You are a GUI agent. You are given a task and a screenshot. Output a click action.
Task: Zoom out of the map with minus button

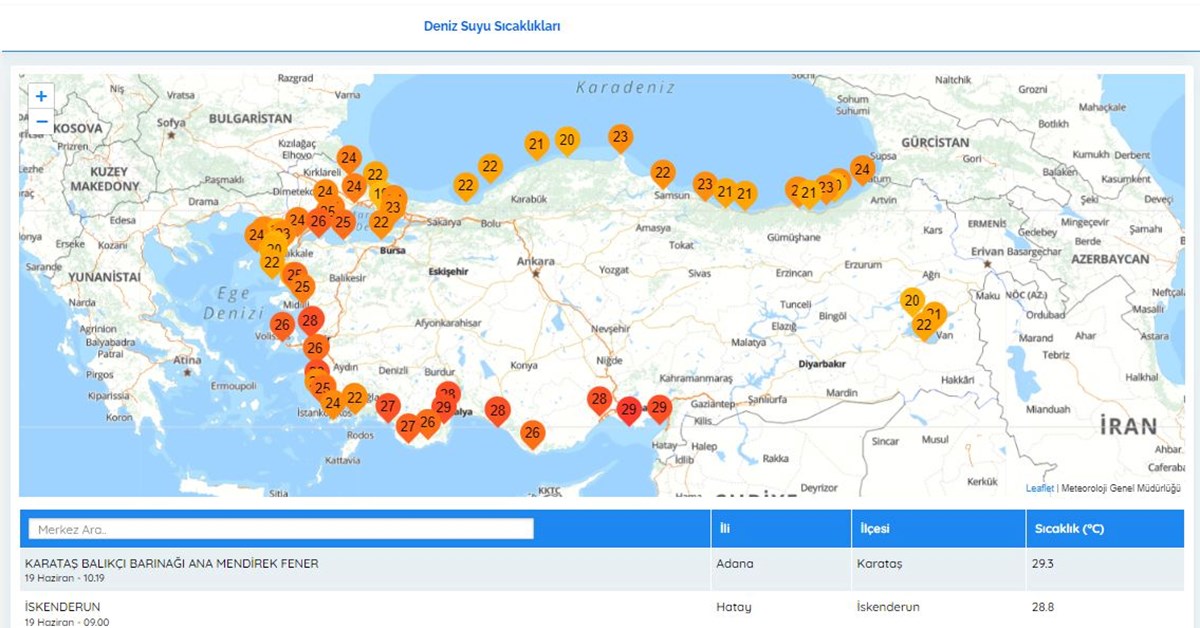click(41, 122)
